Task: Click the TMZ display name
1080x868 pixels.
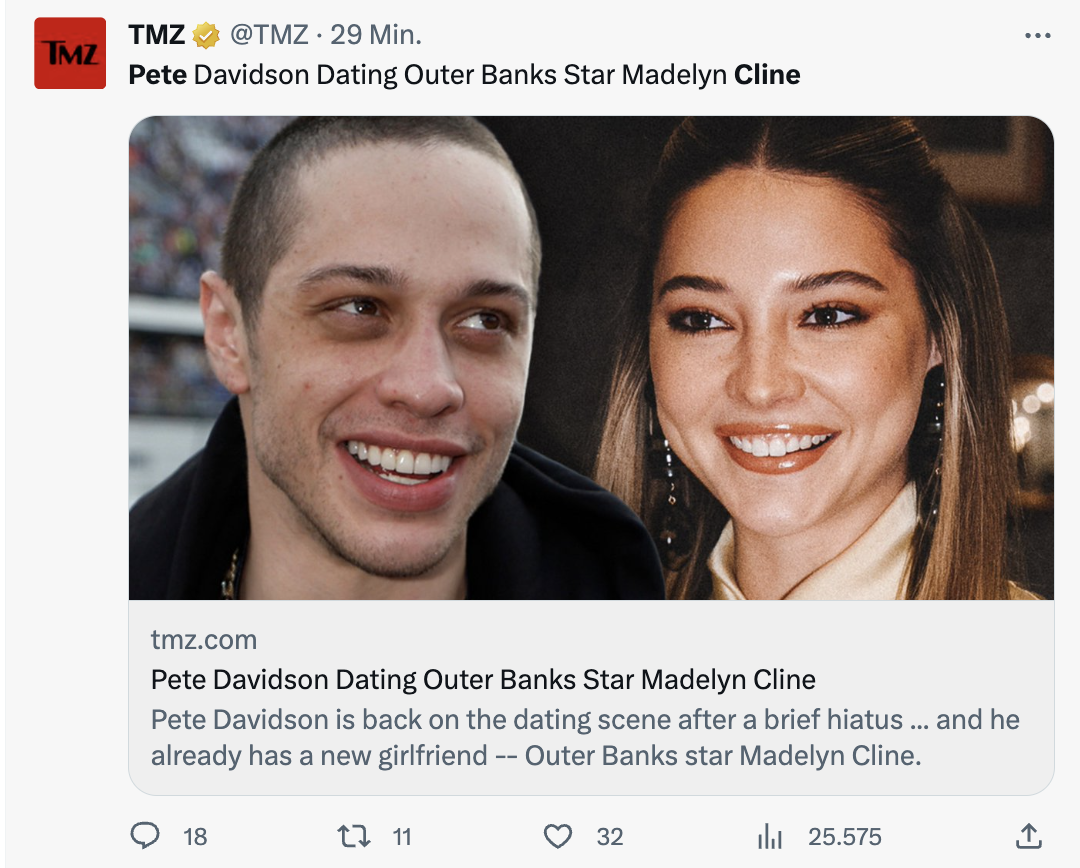Action: (157, 35)
